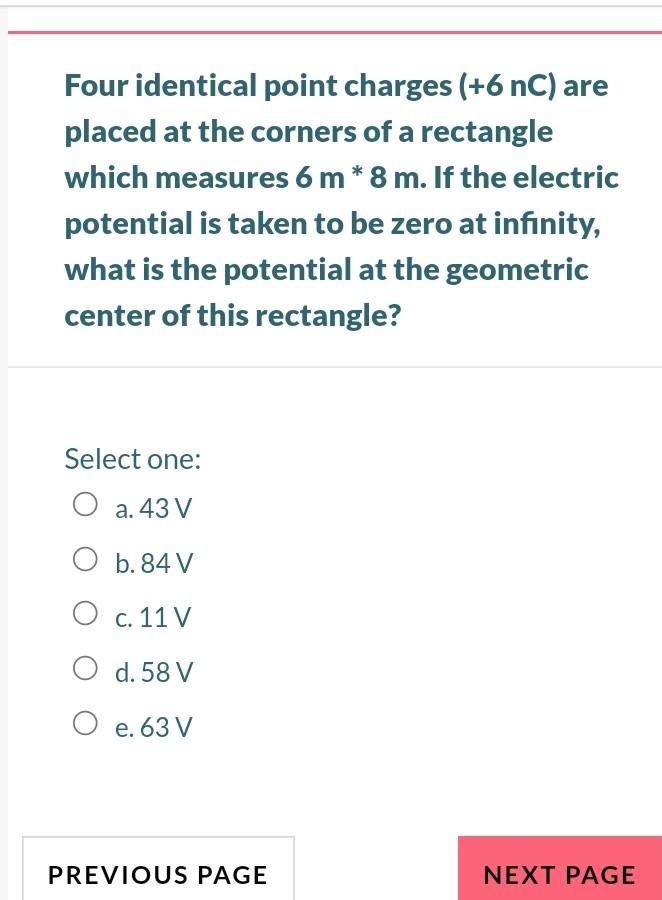This screenshot has width=662, height=900.
Task: Click the PREVIOUS PAGE button
Action: pos(157,874)
